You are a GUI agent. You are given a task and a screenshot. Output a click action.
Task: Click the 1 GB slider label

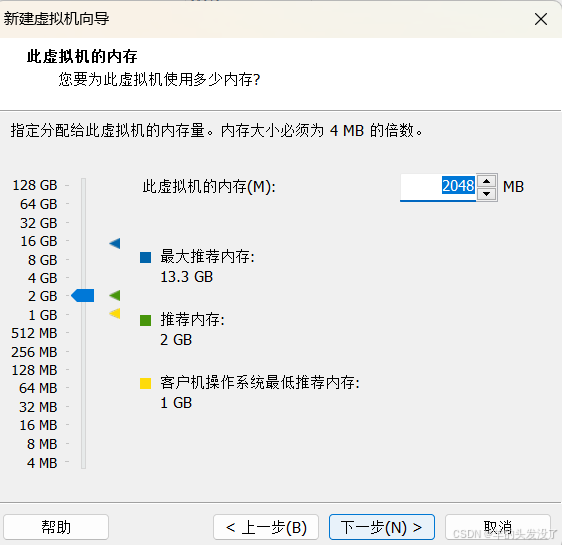43,315
